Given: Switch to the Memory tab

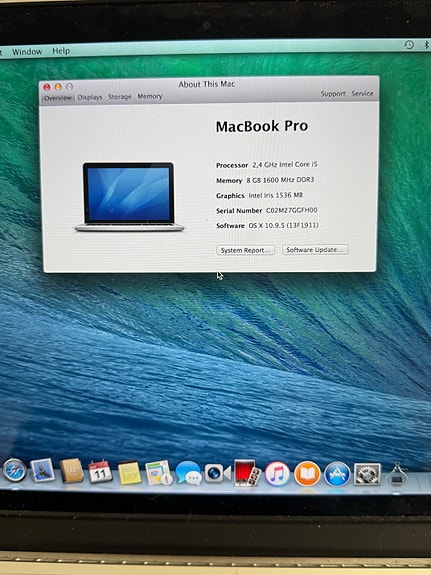Looking at the screenshot, I should click(x=150, y=96).
